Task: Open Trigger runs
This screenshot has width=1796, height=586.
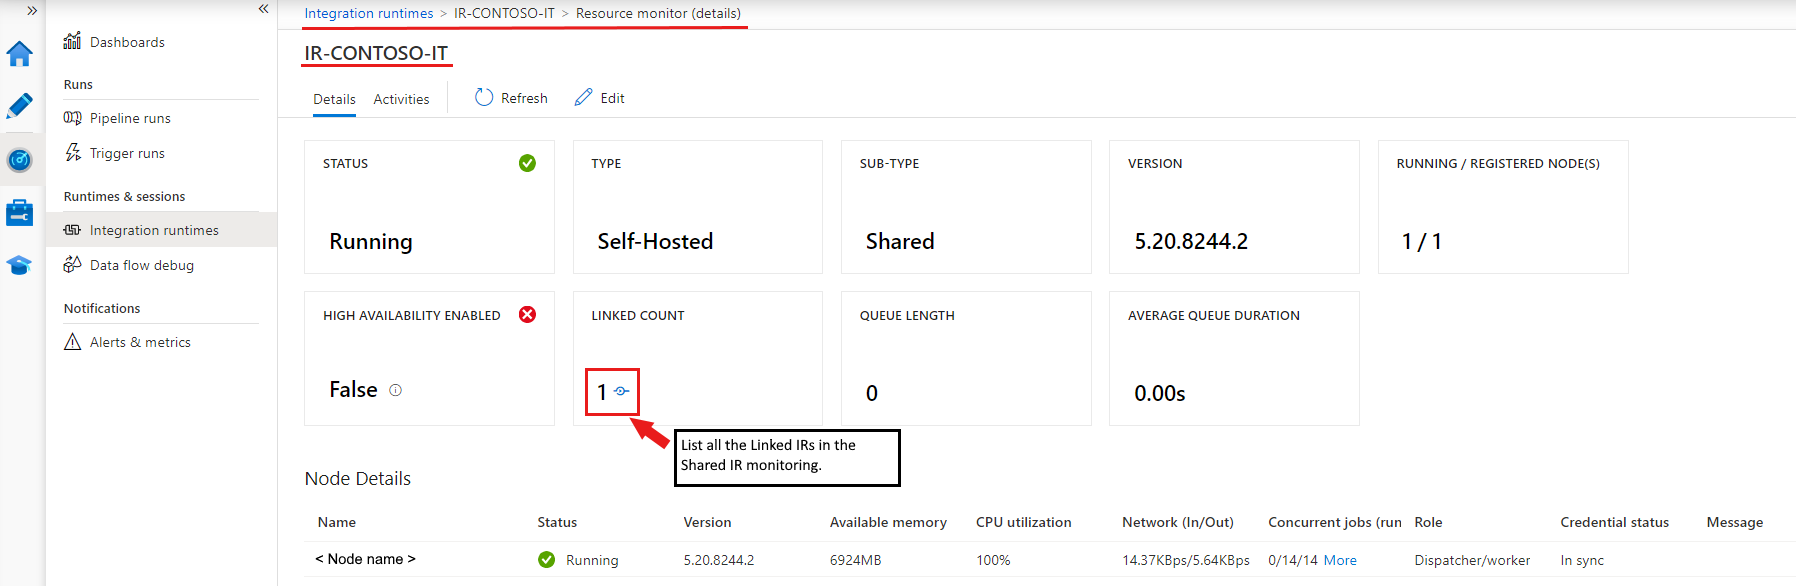Action: tap(127, 153)
